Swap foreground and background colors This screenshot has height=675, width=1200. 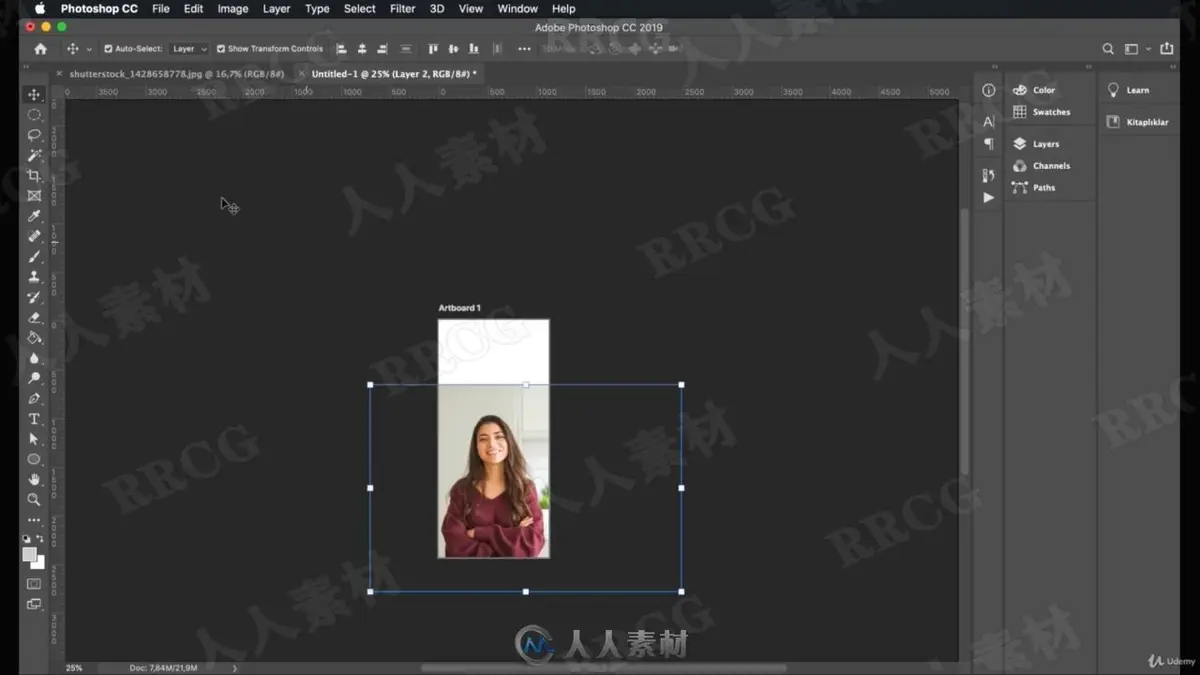(41, 540)
